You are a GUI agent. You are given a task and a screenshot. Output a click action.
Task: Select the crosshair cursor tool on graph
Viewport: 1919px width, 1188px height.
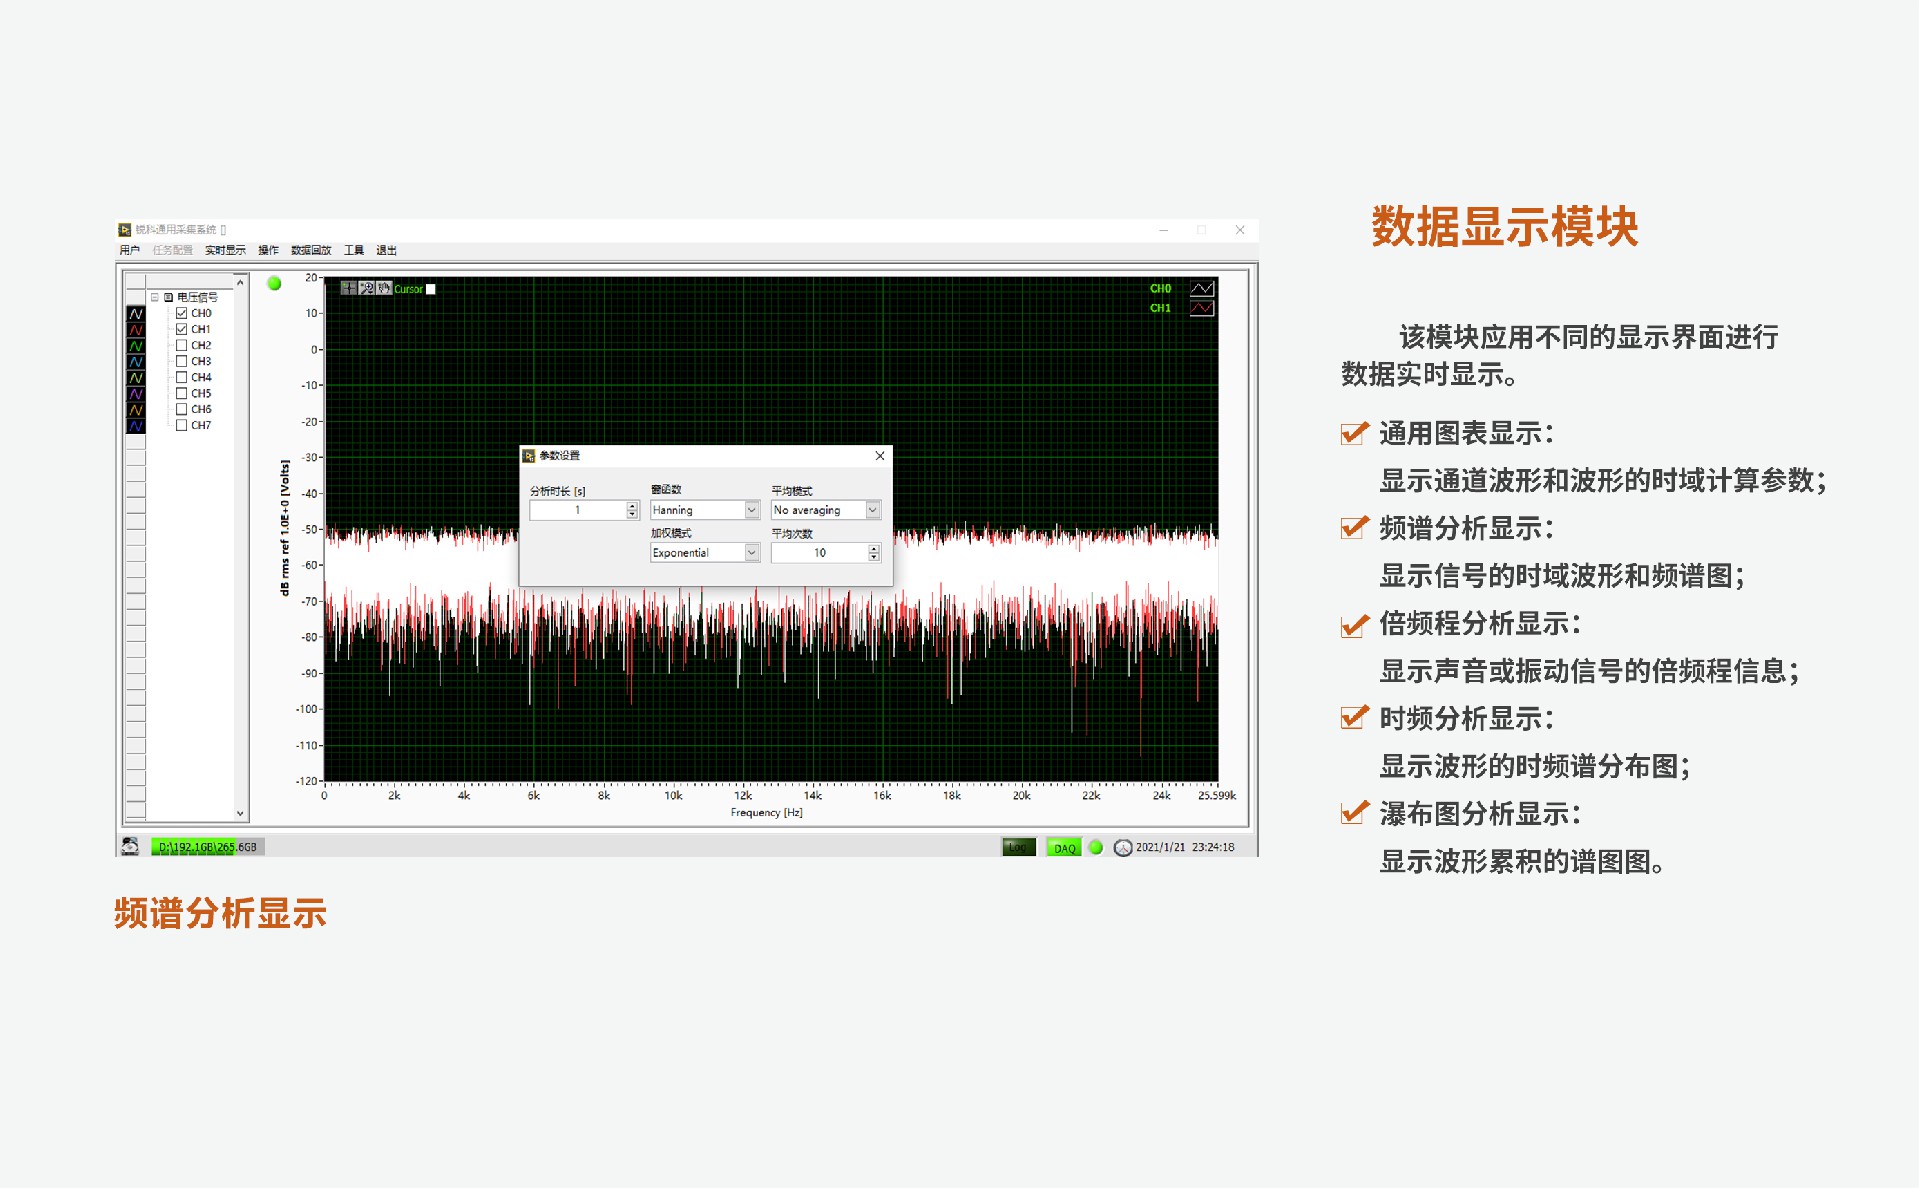(x=348, y=288)
